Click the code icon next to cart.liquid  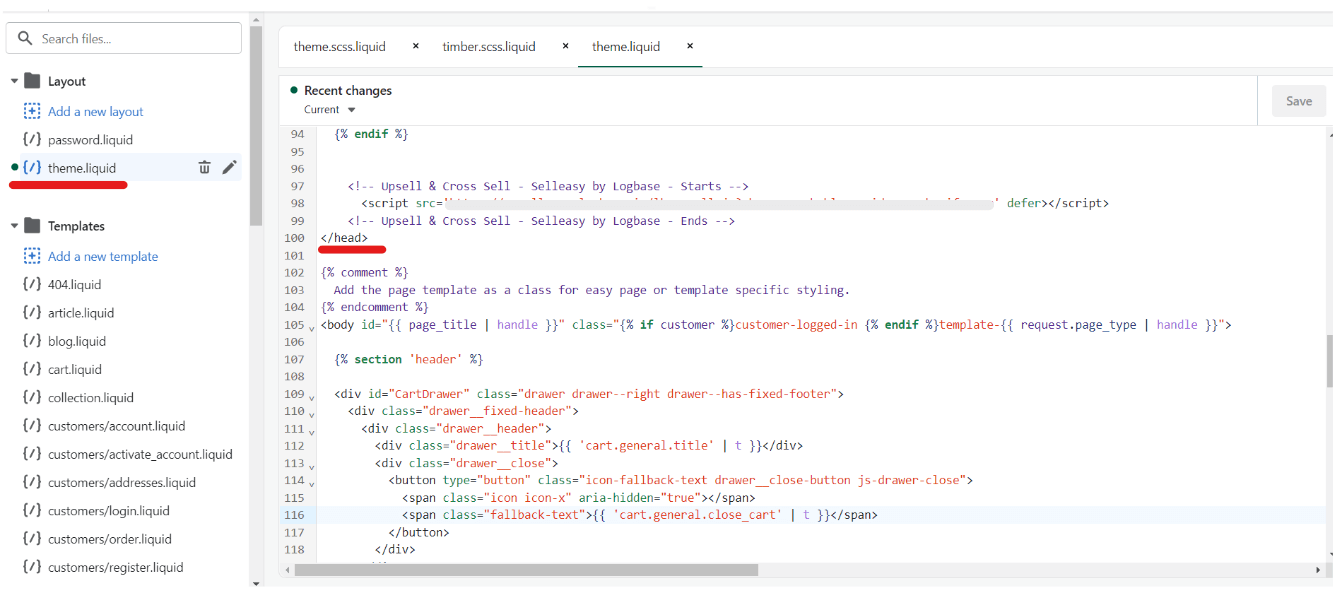point(32,370)
